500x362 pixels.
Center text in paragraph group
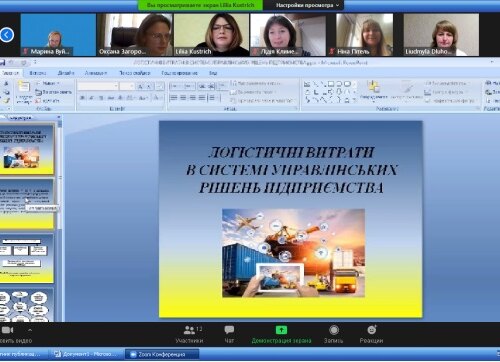(x=183, y=98)
